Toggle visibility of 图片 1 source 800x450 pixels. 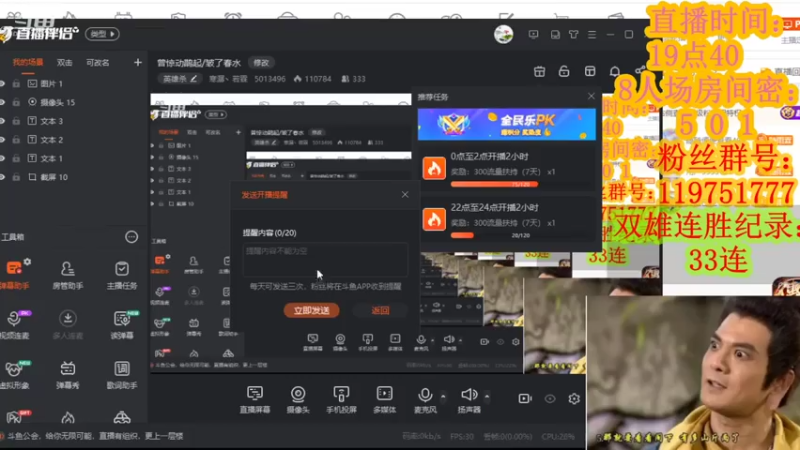2,84
